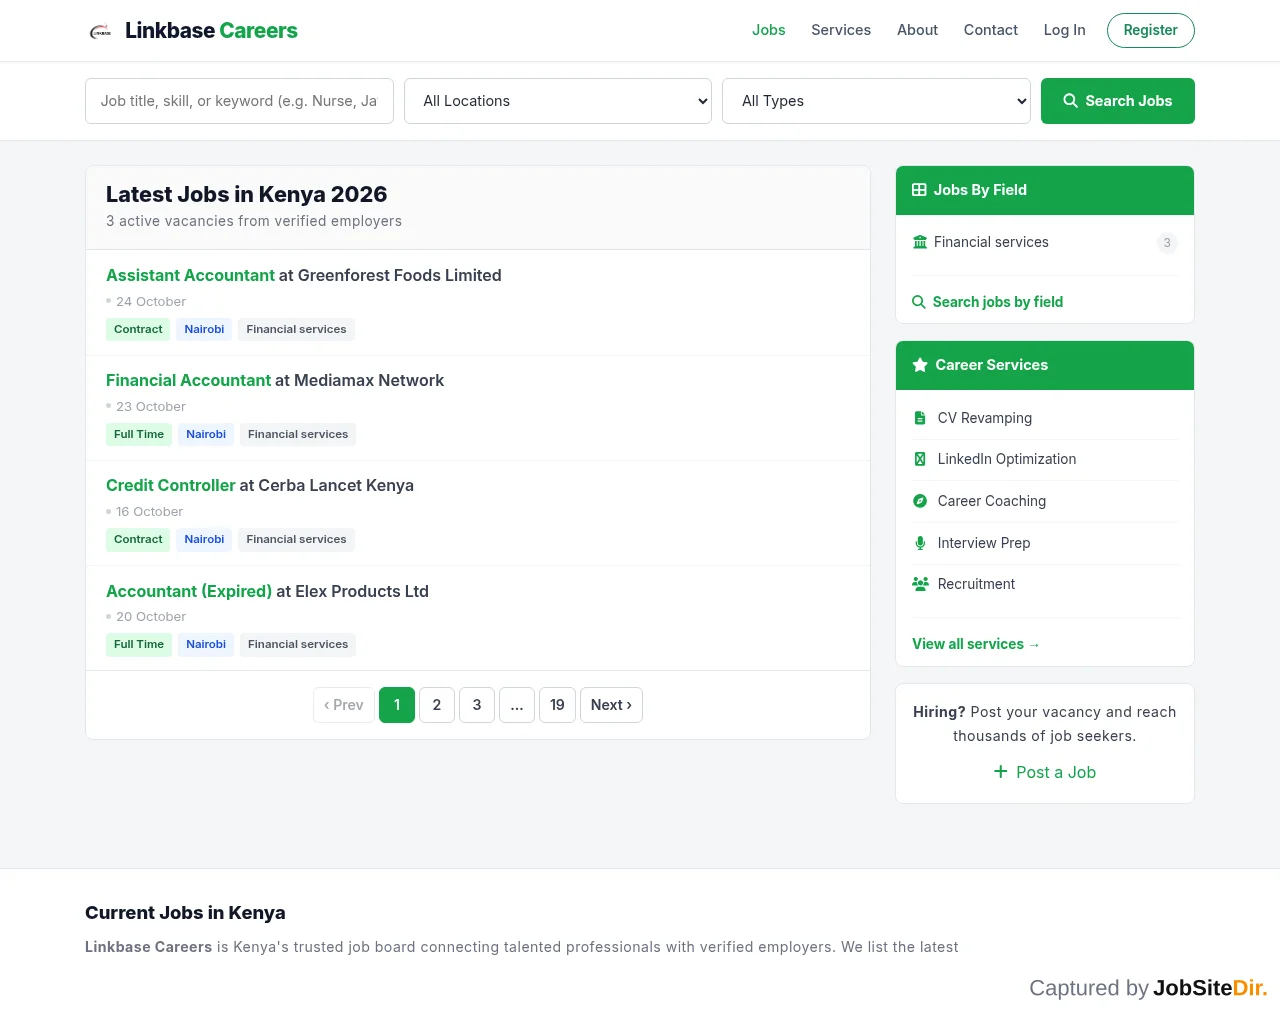Image resolution: width=1280 pixels, height=1018 pixels.
Task: Click the Interview Prep microphone icon
Action: (920, 543)
